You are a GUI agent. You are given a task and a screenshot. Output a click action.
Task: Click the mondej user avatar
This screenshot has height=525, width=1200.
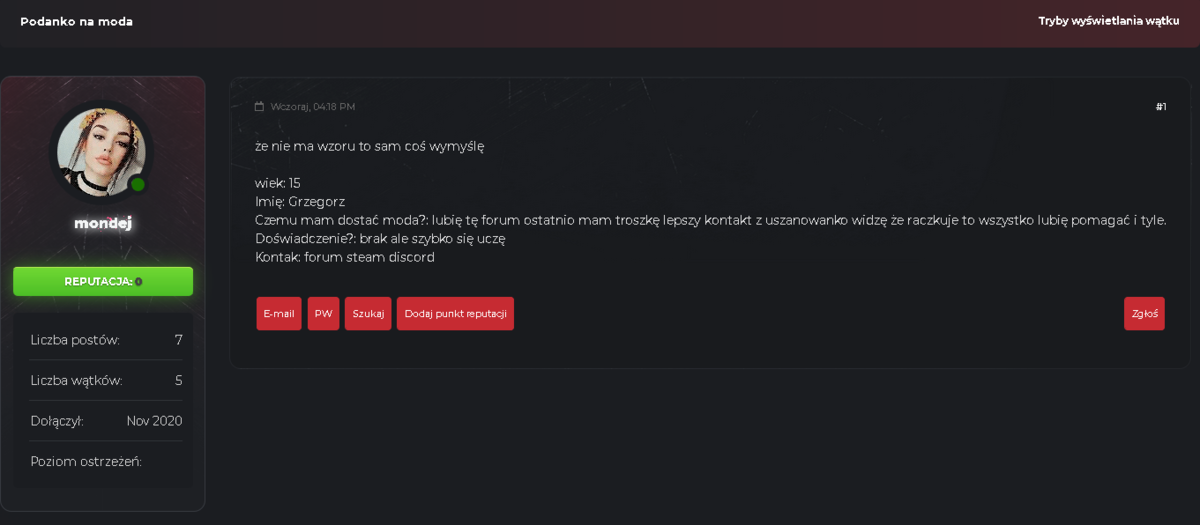point(101,153)
